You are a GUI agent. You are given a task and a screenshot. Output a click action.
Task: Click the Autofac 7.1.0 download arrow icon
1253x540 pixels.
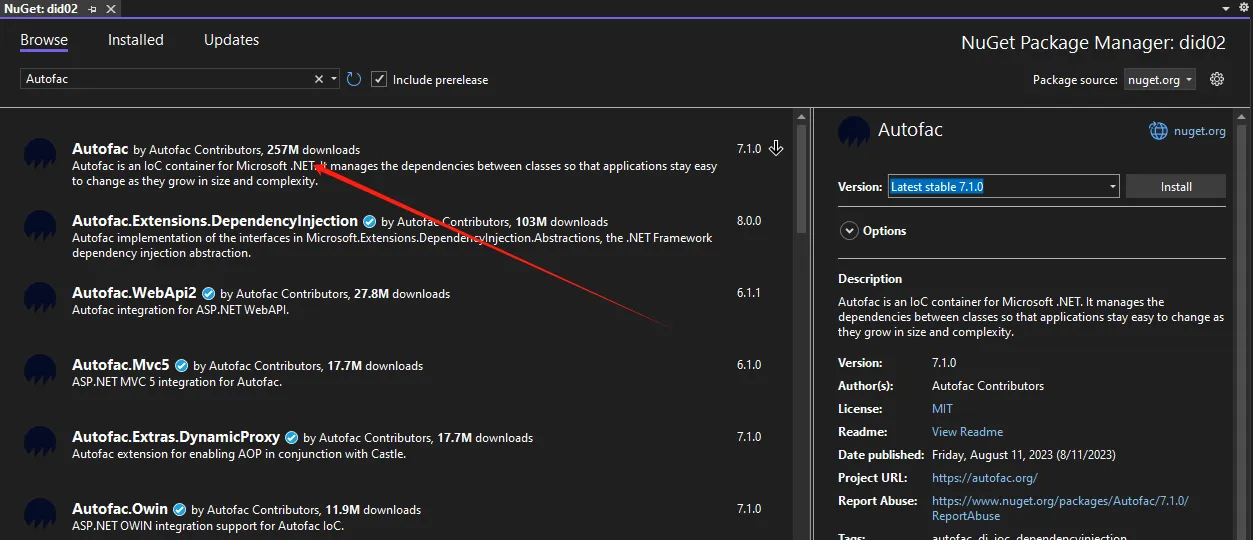pos(776,148)
